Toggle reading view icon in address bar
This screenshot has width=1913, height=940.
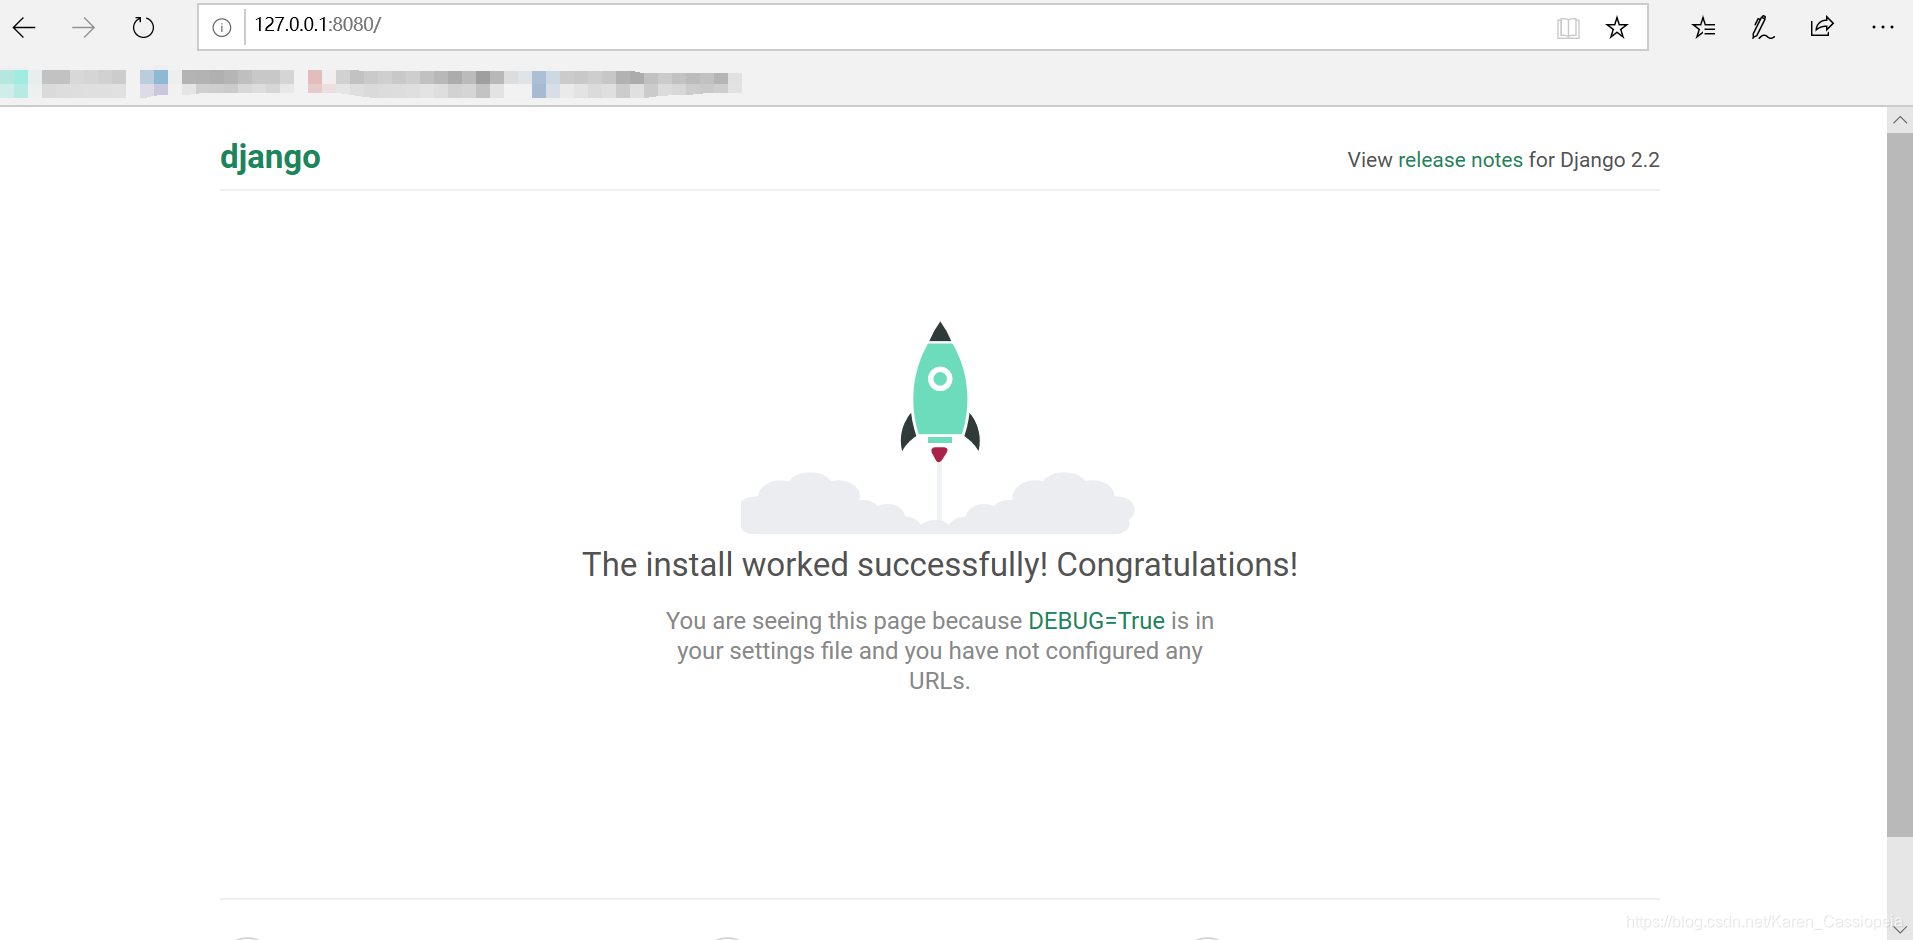tap(1568, 28)
